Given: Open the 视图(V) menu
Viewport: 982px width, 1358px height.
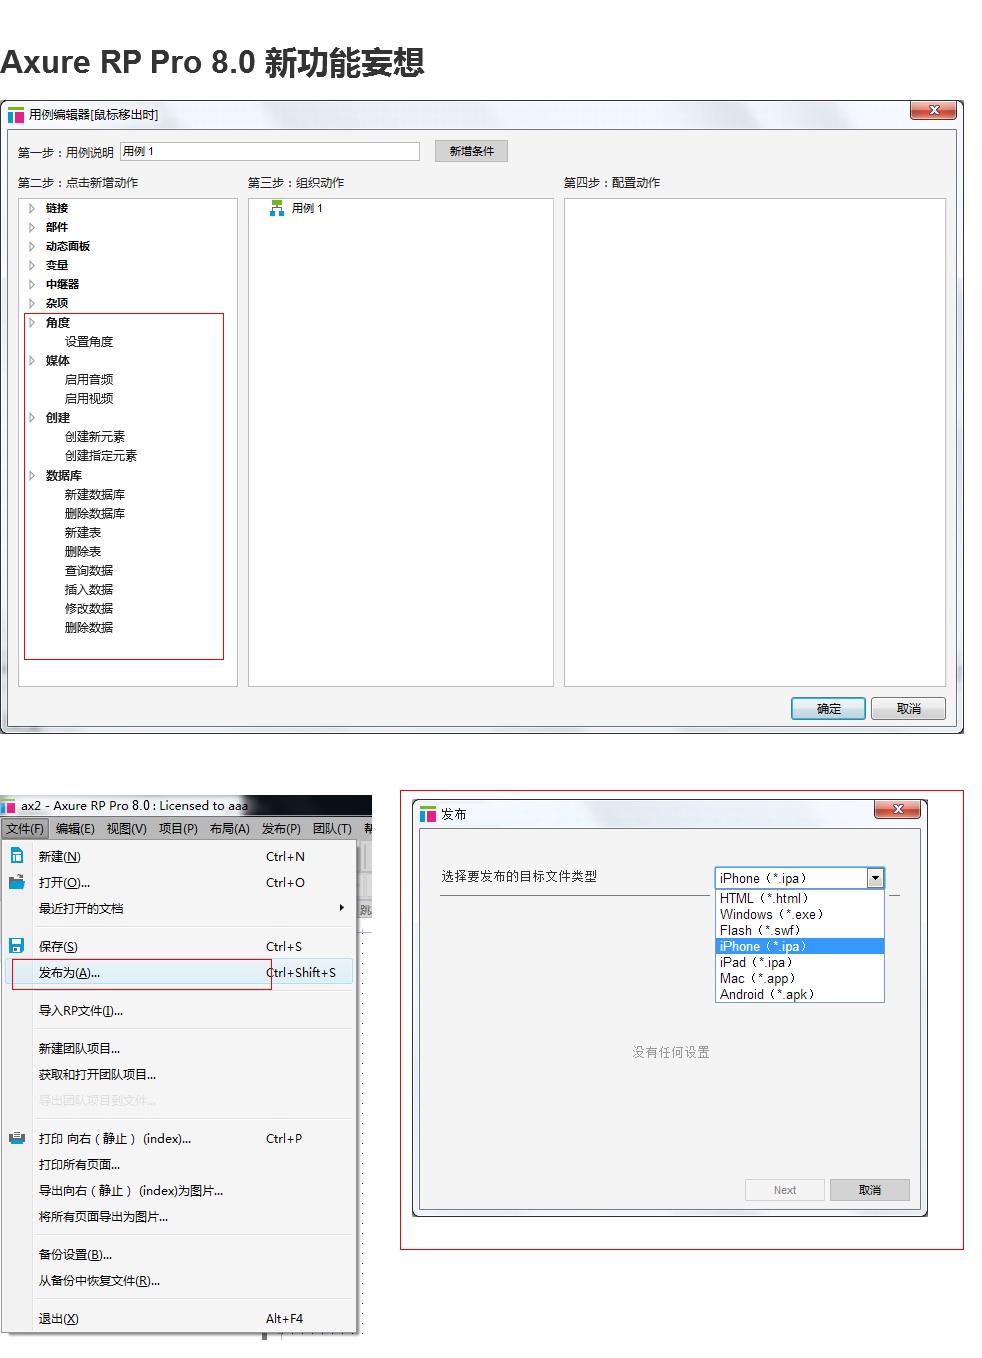Looking at the screenshot, I should (127, 829).
